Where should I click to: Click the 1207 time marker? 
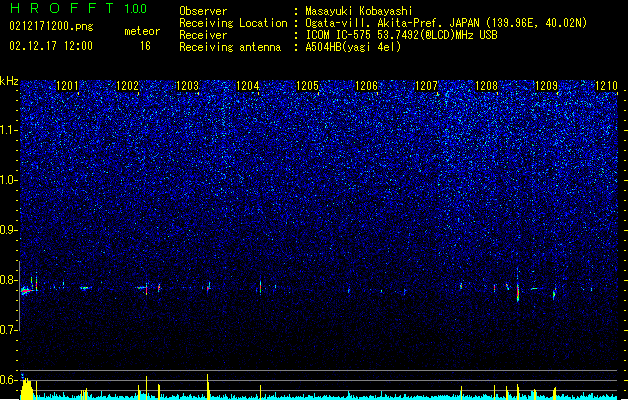pos(426,86)
